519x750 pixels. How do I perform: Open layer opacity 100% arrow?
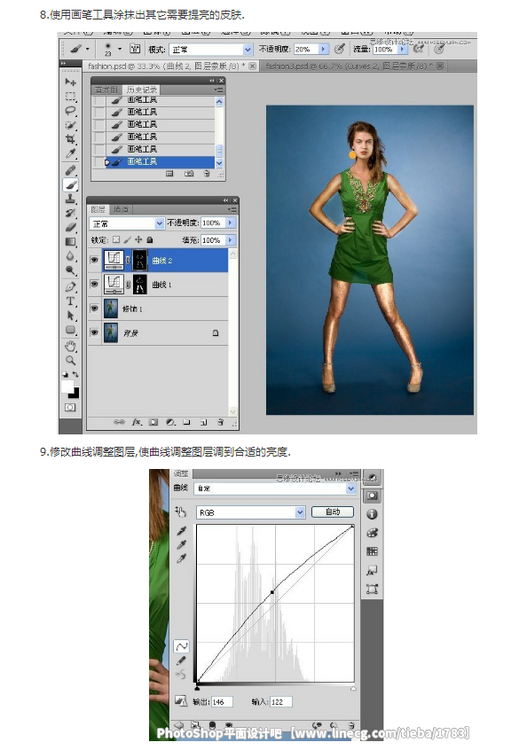point(231,223)
